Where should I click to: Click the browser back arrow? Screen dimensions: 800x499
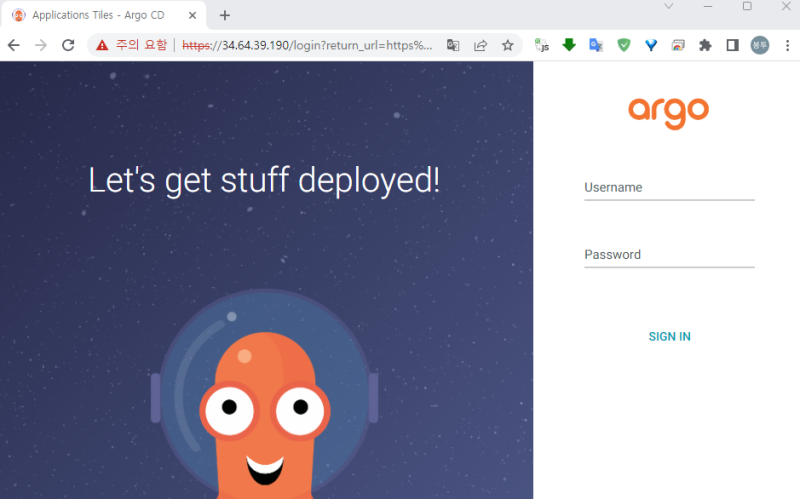coord(14,45)
